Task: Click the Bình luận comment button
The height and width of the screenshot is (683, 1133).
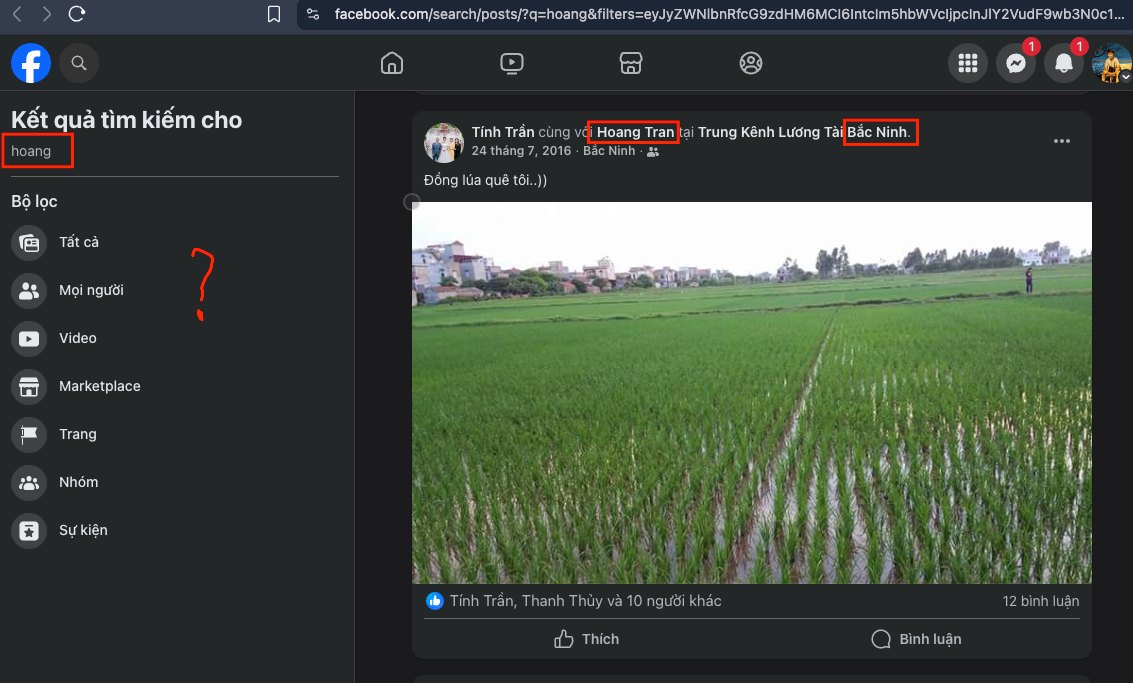Action: (916, 639)
